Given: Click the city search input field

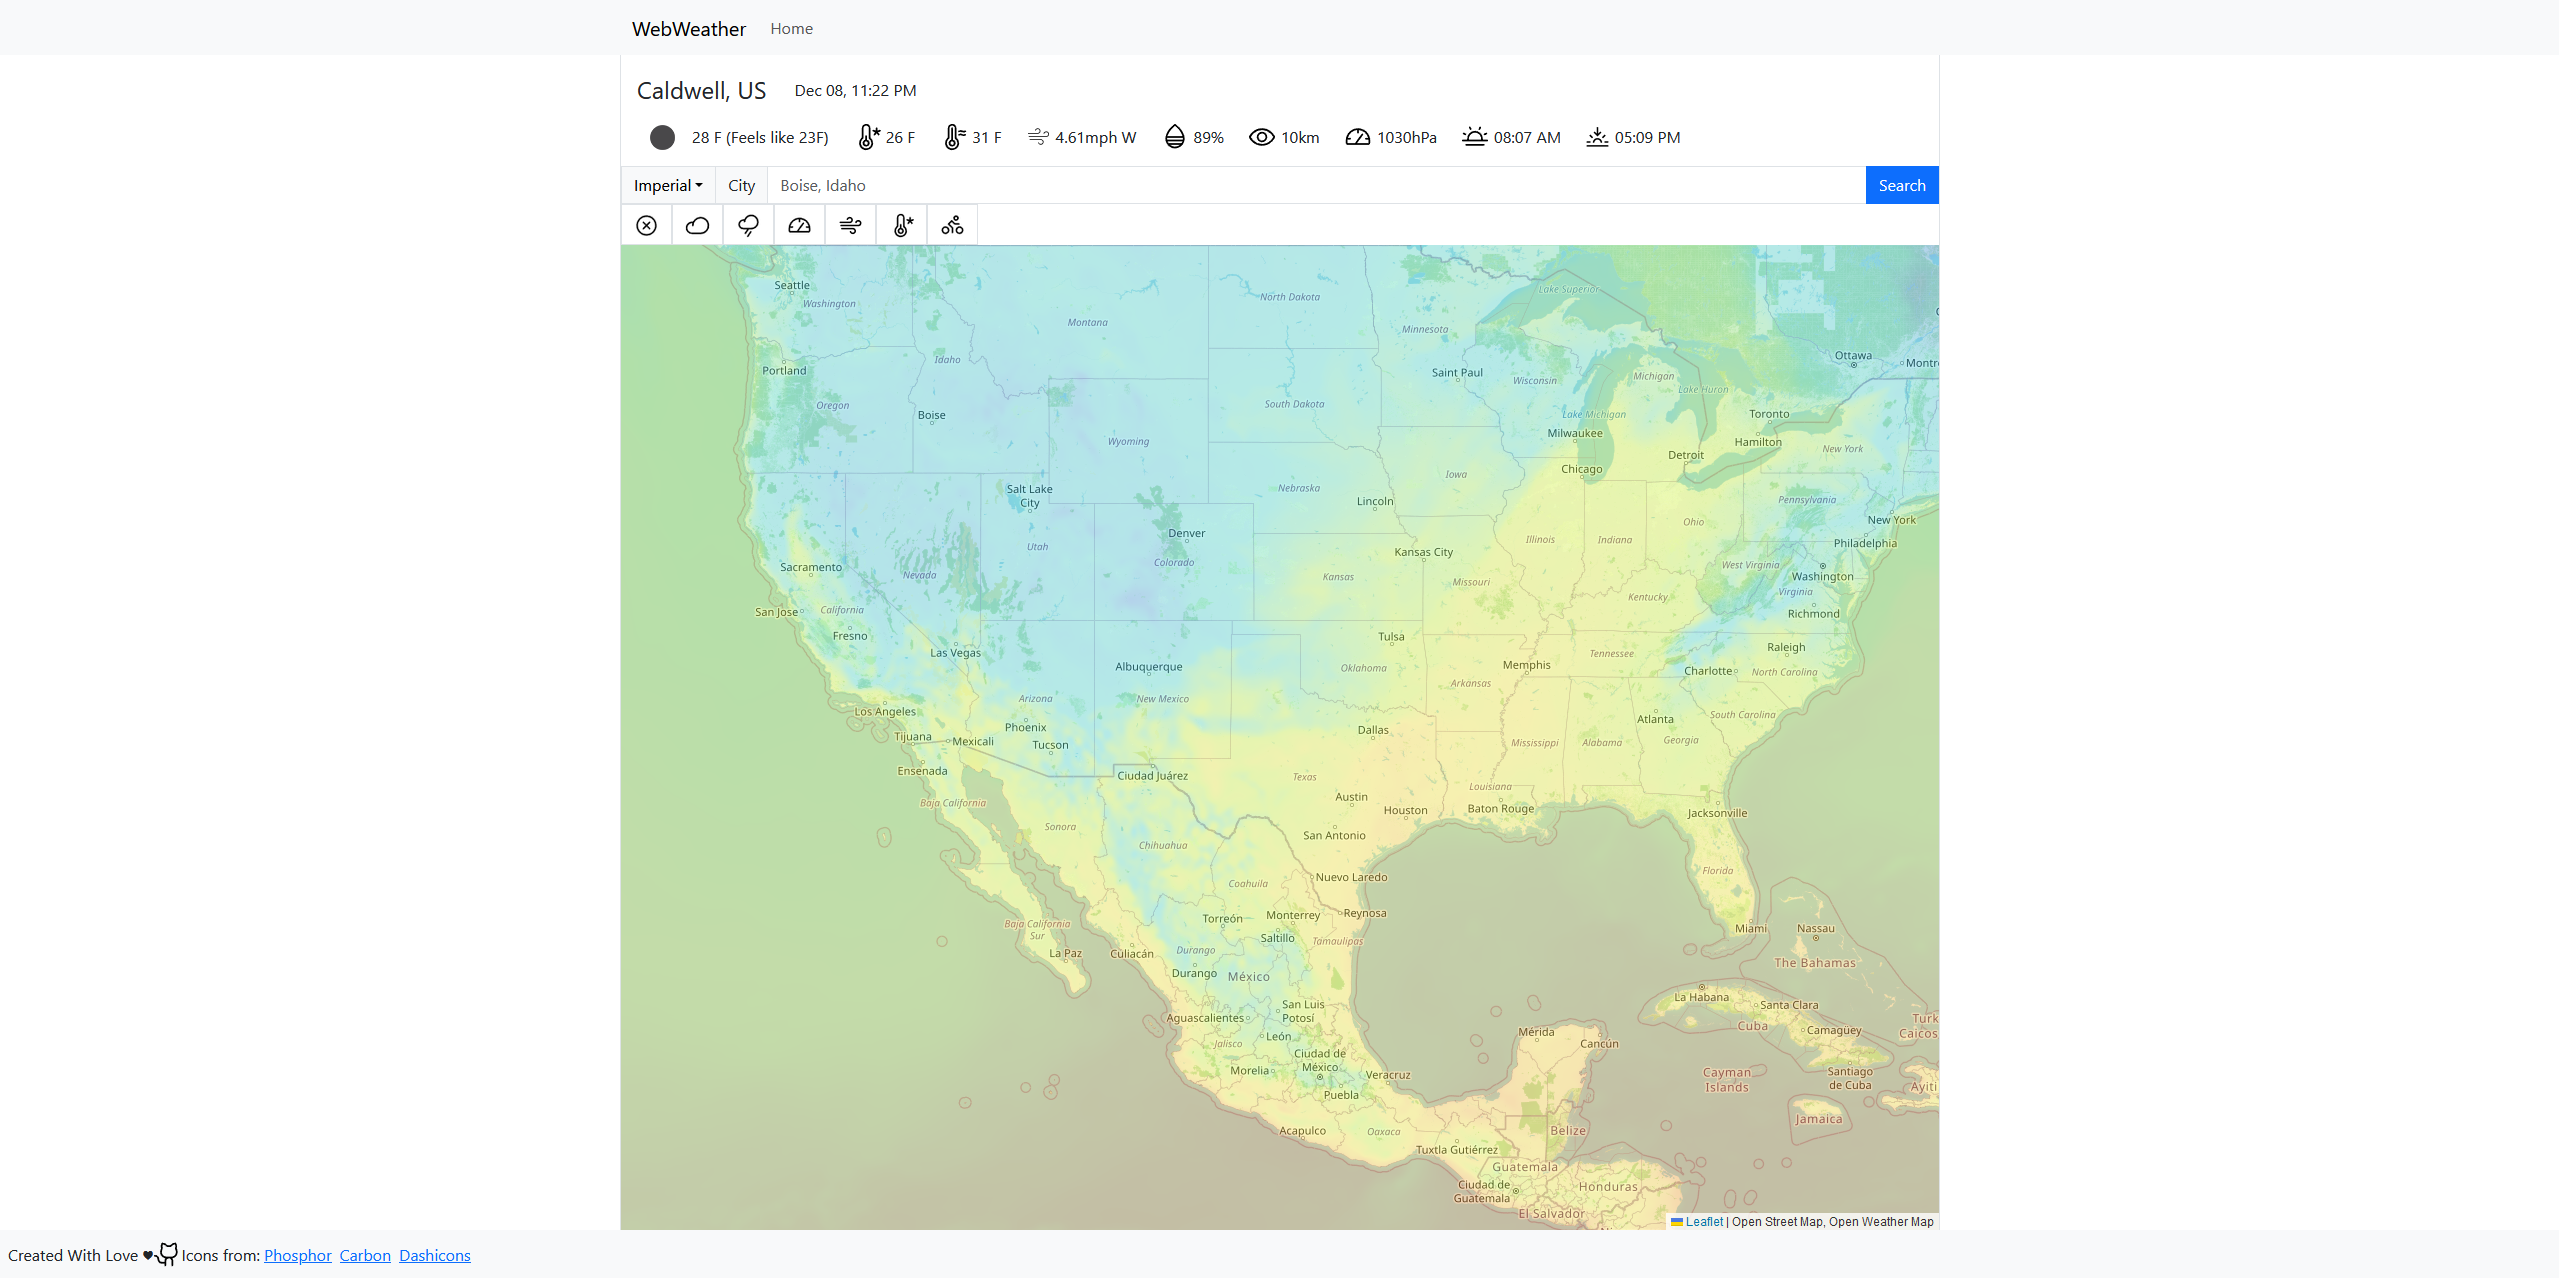Looking at the screenshot, I should (1315, 185).
